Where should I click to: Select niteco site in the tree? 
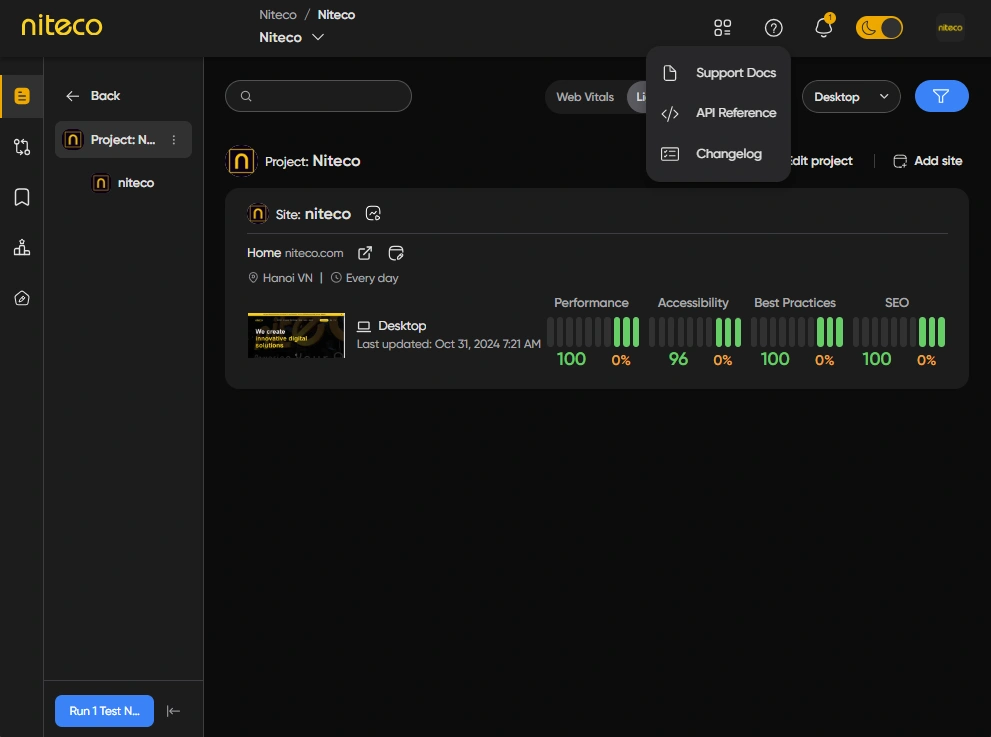coord(124,183)
